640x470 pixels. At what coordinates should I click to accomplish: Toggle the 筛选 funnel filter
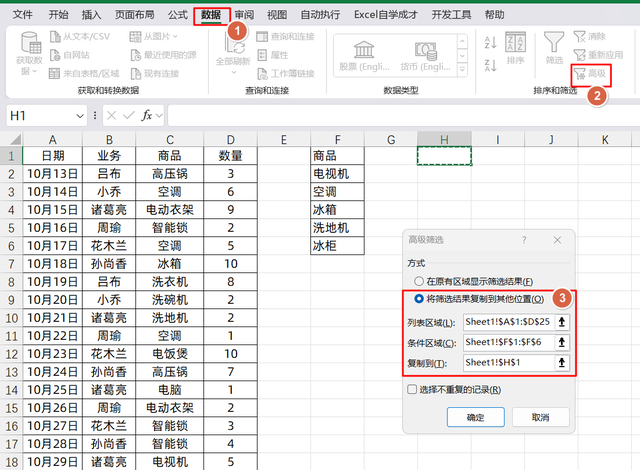click(554, 48)
